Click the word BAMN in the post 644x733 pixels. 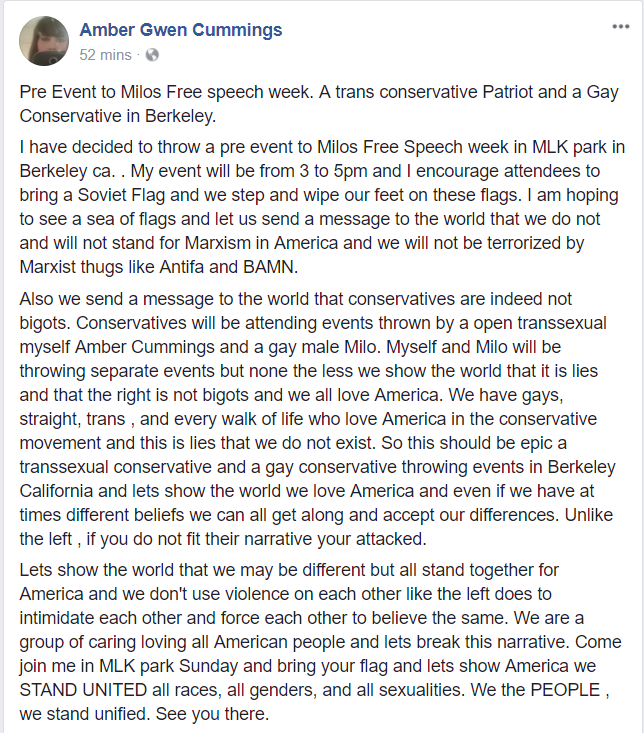(269, 267)
